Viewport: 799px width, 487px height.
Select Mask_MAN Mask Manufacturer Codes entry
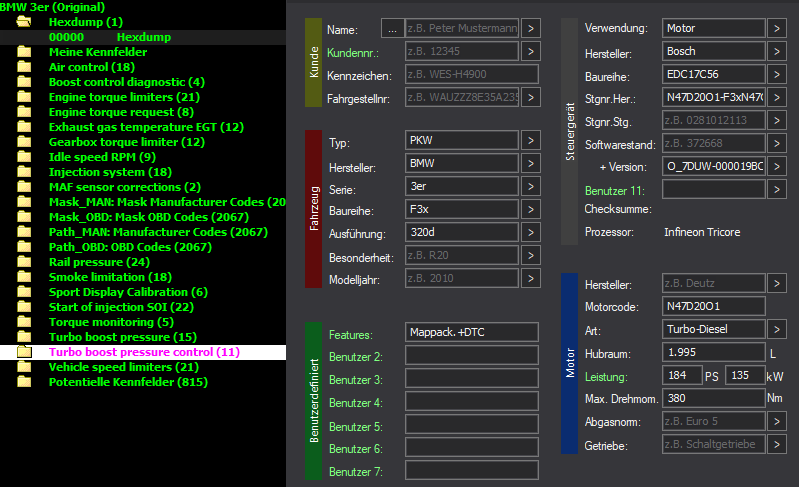(167, 202)
